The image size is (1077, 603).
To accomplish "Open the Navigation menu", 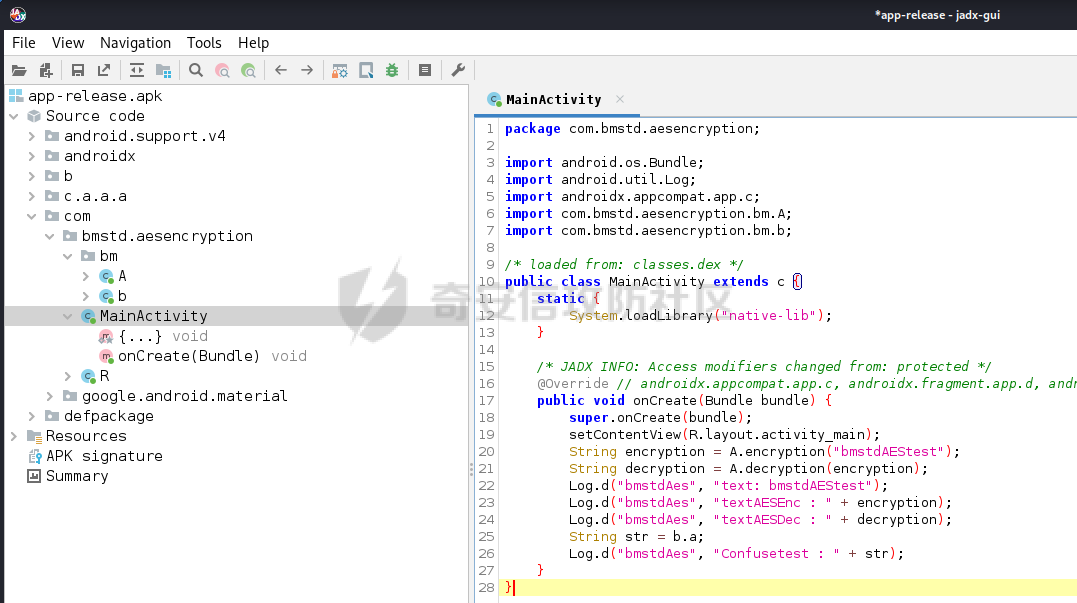I will pos(135,43).
